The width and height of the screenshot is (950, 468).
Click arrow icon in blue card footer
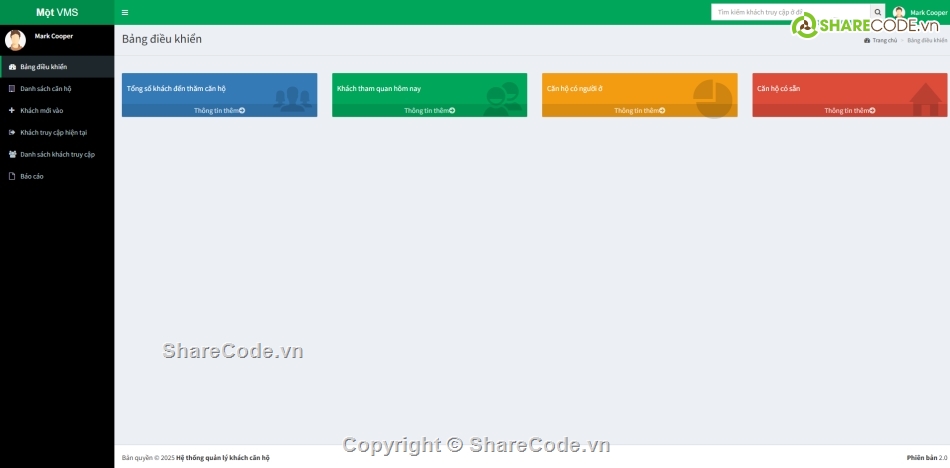(242, 110)
